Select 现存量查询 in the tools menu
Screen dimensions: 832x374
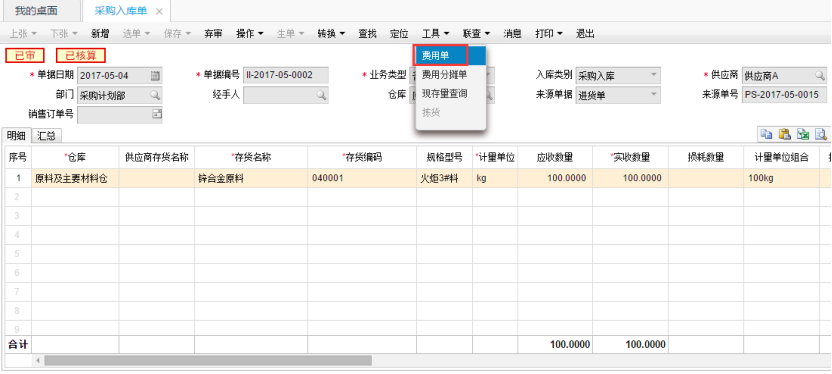coord(450,94)
